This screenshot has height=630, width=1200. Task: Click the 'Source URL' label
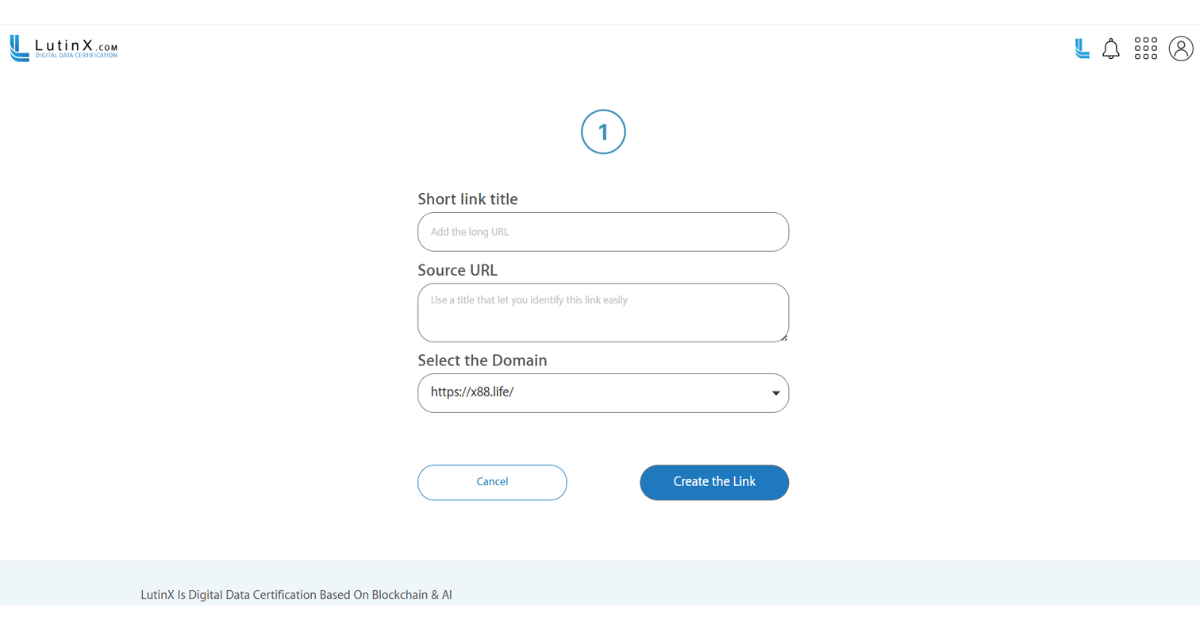click(x=457, y=270)
